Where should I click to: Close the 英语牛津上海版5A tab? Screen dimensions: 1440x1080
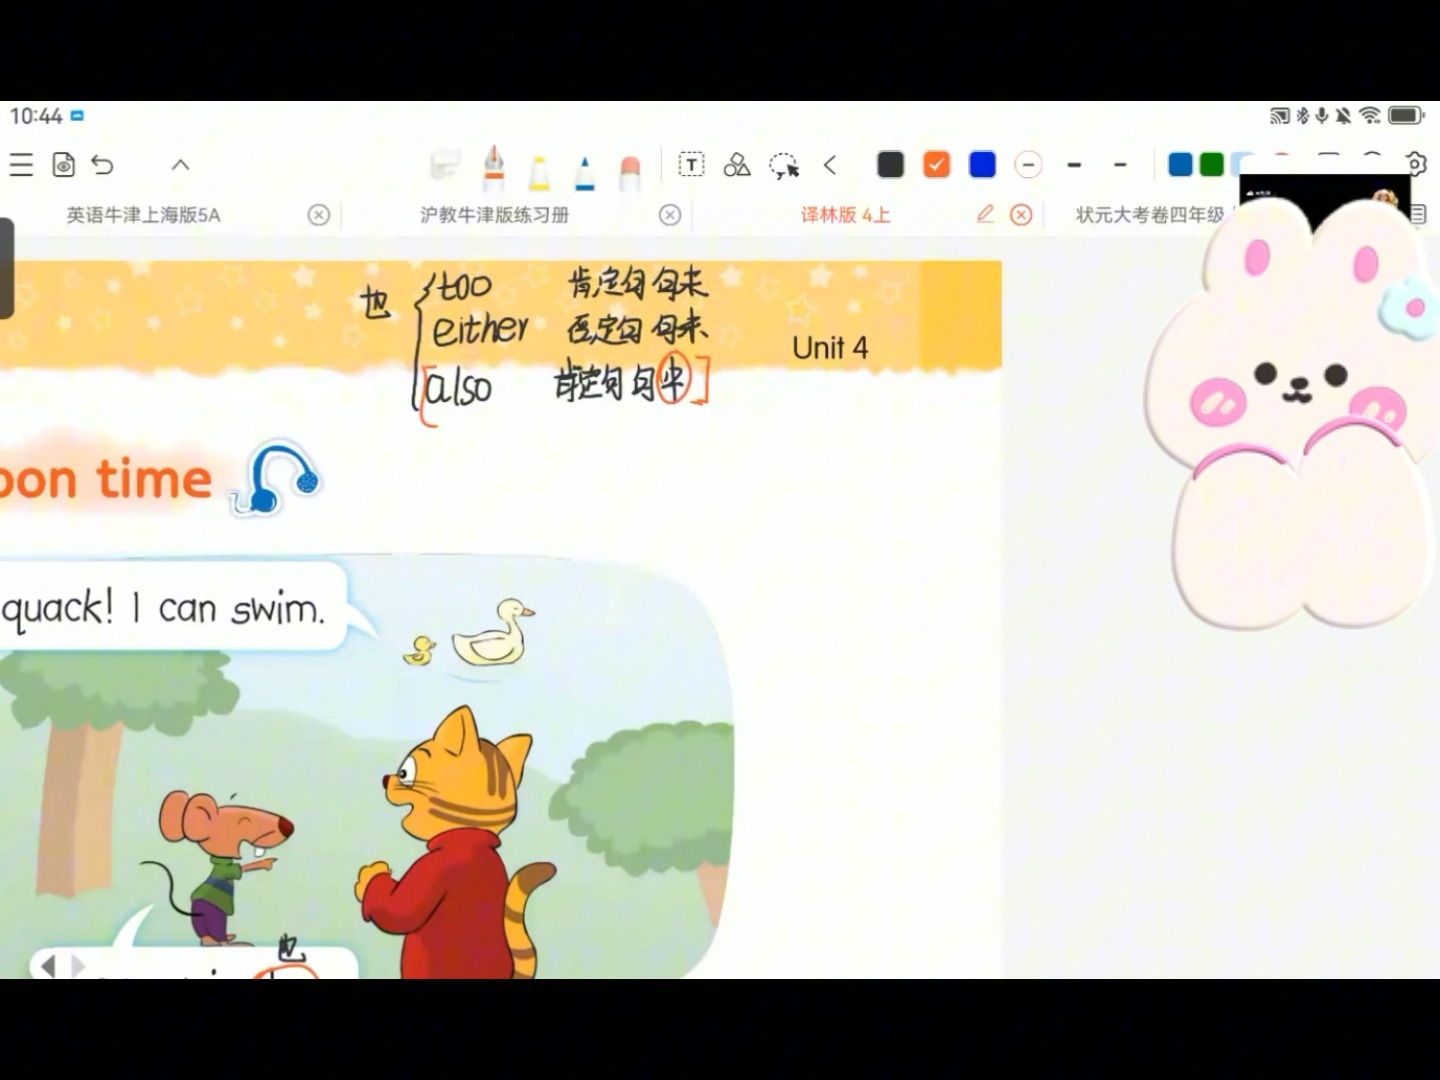click(x=319, y=215)
